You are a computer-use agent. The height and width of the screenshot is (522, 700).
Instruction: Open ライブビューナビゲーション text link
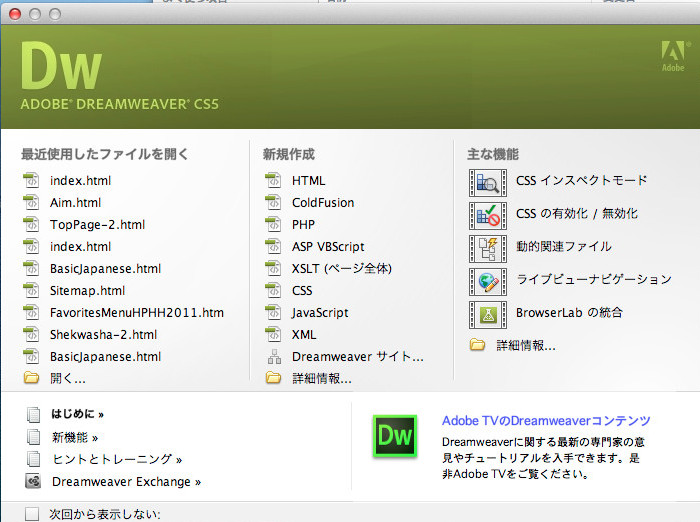click(x=594, y=280)
